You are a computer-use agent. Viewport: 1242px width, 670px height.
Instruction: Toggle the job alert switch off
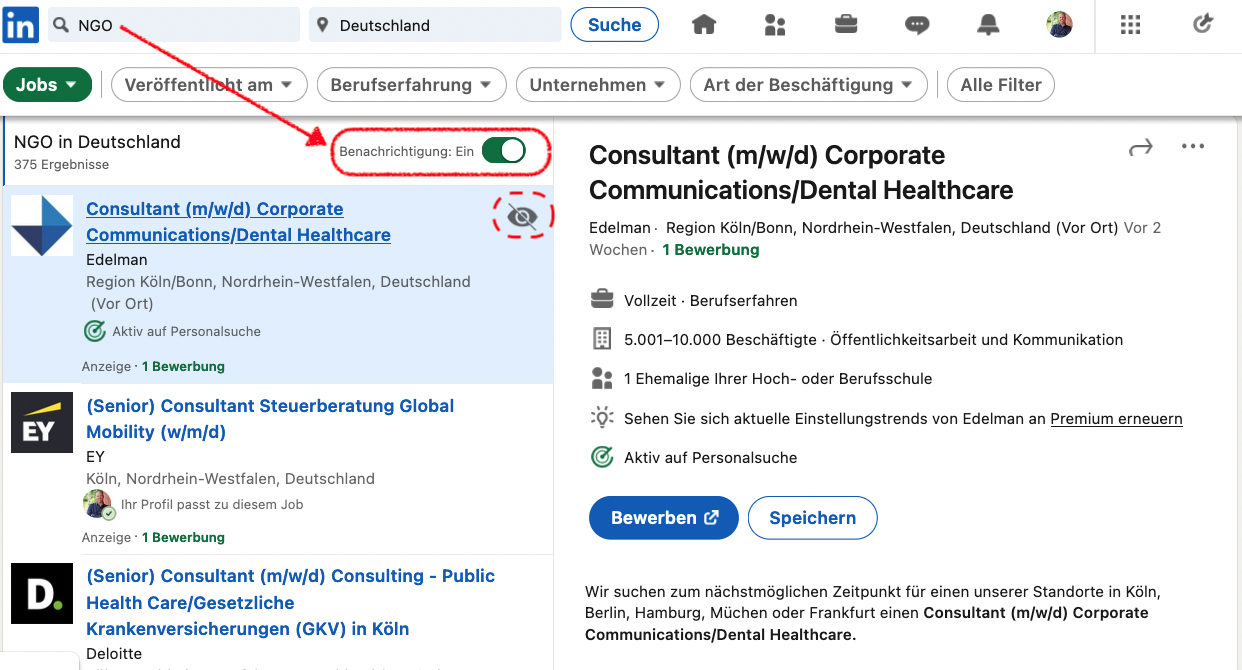coord(503,151)
